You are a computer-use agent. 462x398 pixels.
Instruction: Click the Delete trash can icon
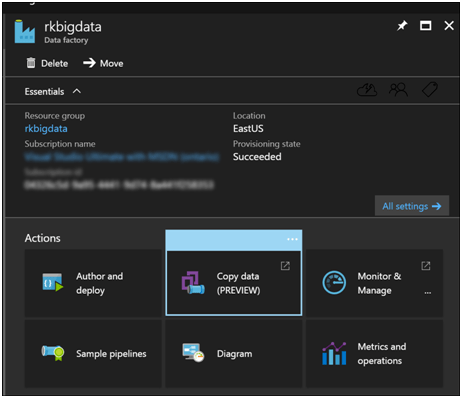(x=31, y=63)
